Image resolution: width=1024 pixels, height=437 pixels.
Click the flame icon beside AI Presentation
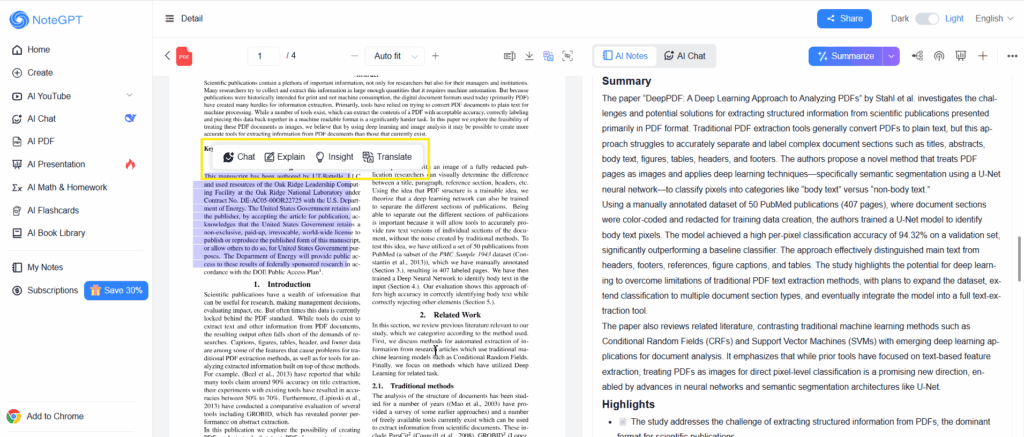click(130, 165)
